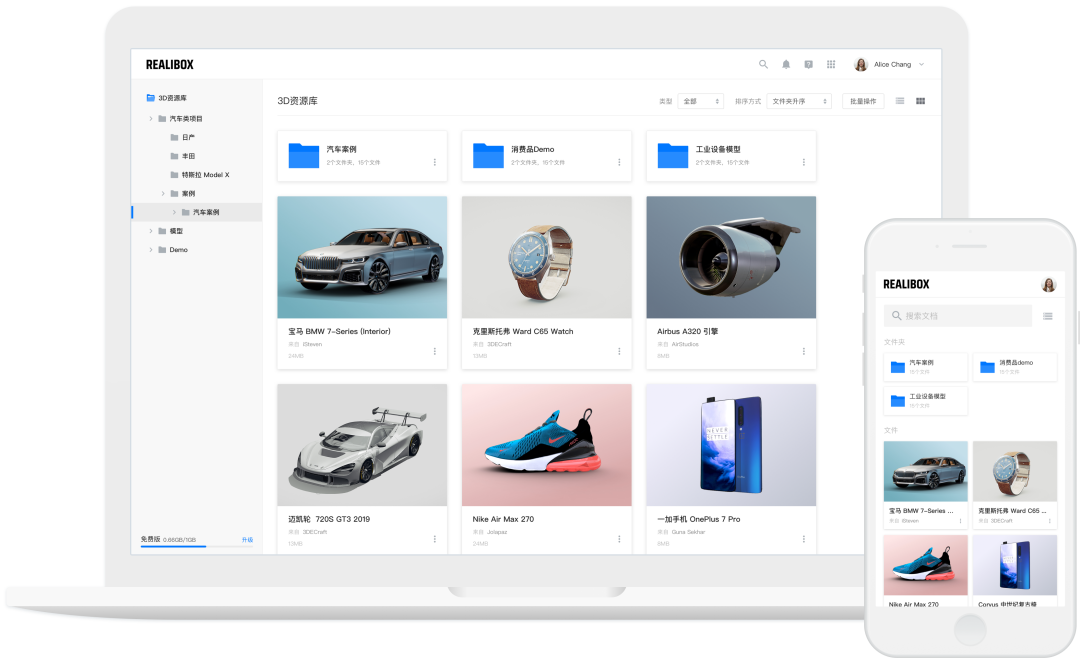Open the Ward C65 watch thumbnail on phone

point(1015,471)
